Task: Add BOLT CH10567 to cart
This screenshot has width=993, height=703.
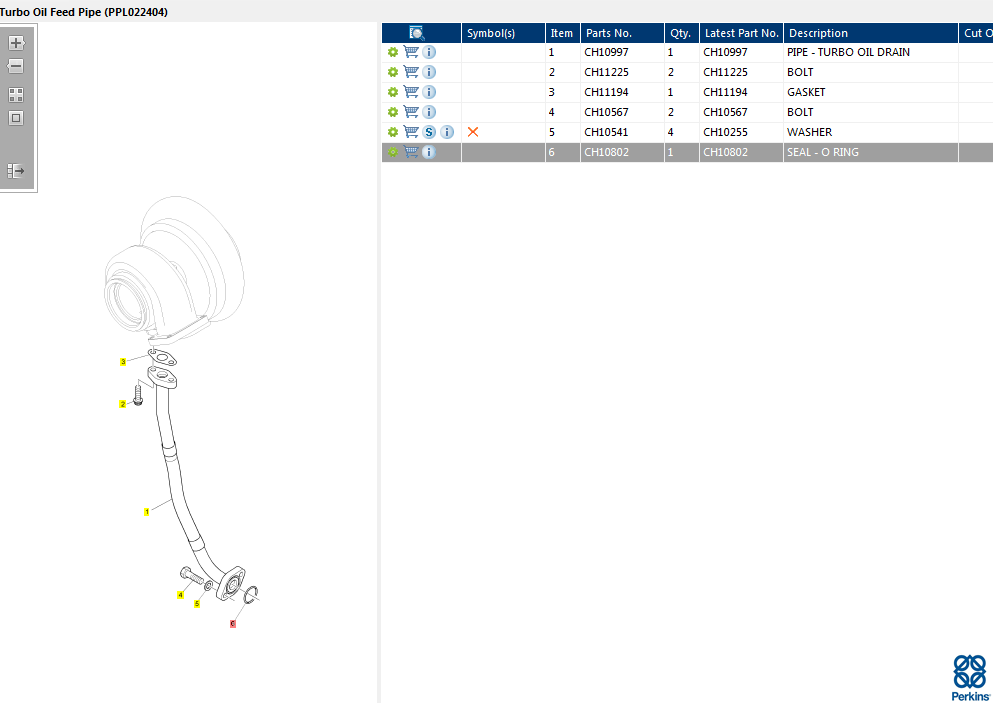Action: (x=411, y=112)
